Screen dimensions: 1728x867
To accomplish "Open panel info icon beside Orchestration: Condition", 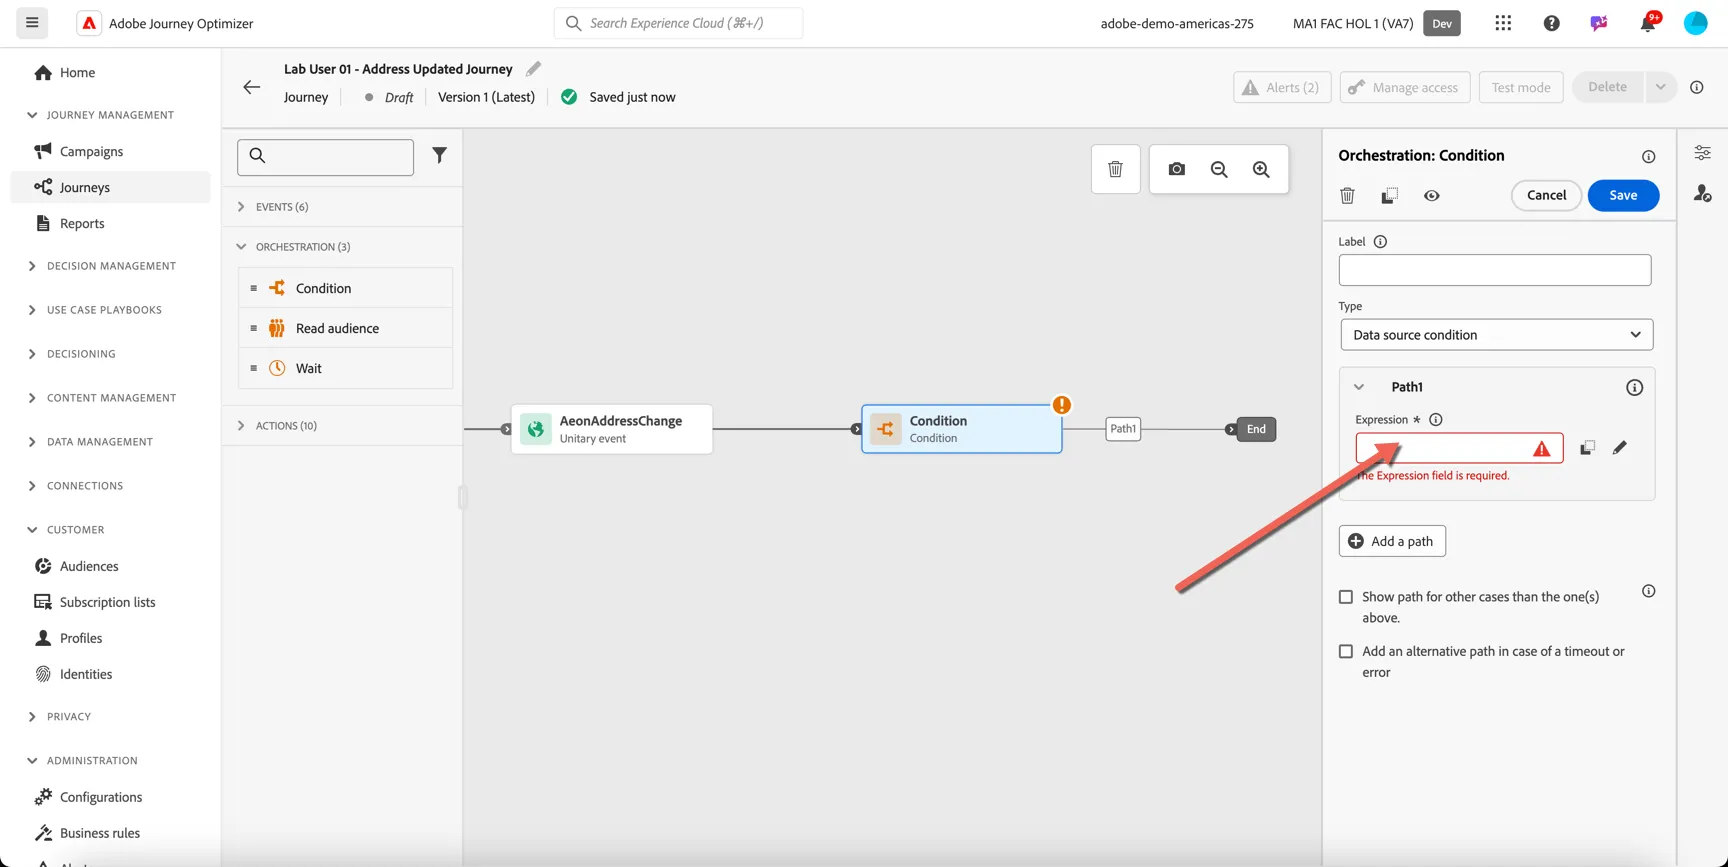I will [1648, 156].
